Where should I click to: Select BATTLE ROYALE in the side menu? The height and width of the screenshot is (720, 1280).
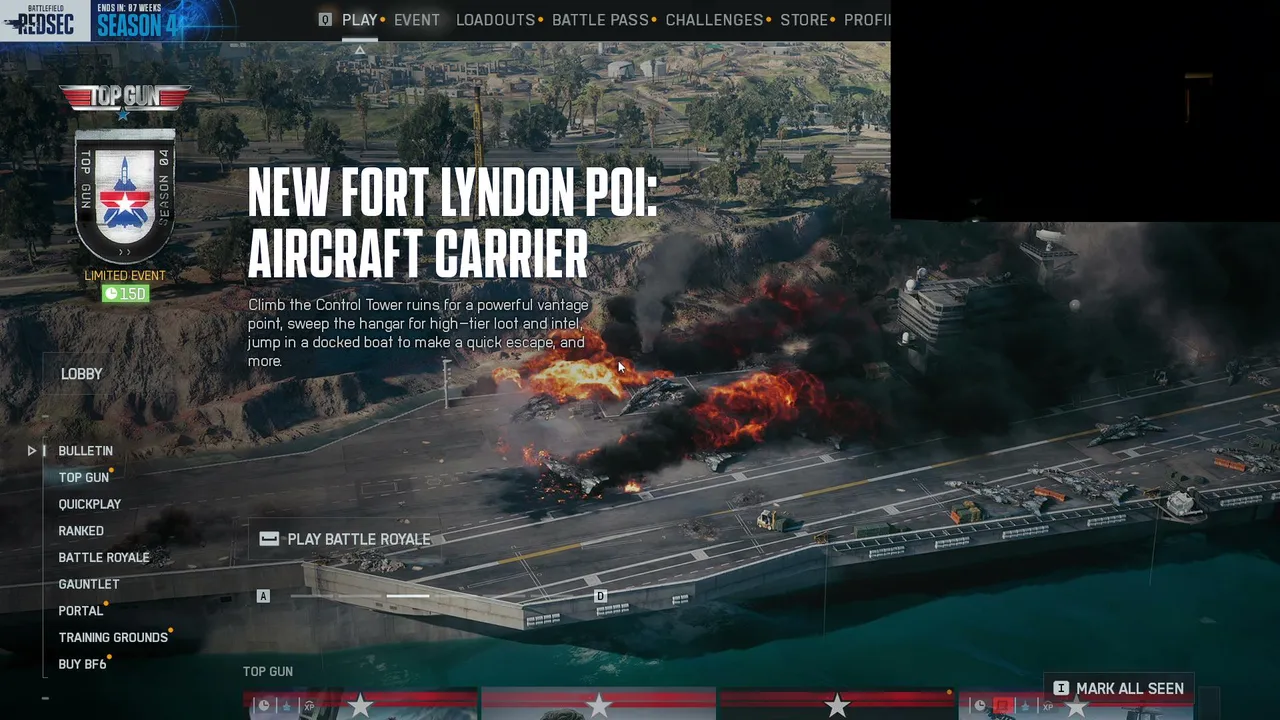104,558
